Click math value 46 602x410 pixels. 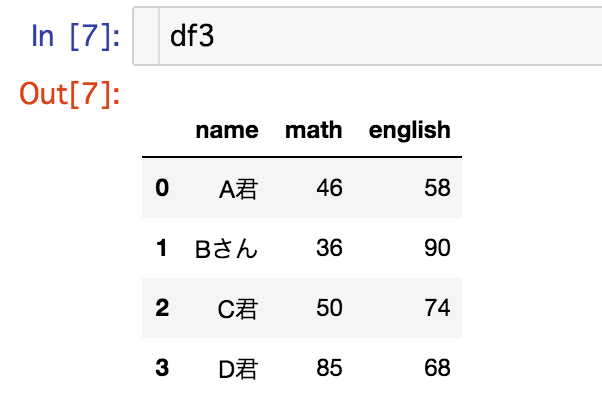click(x=329, y=188)
